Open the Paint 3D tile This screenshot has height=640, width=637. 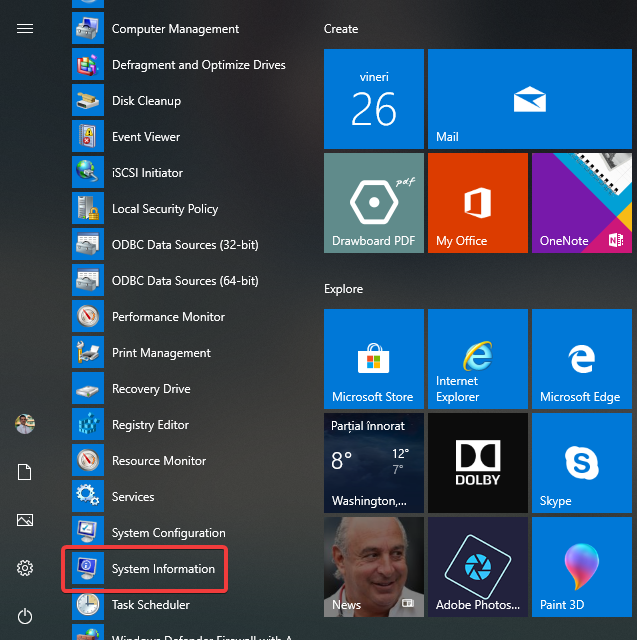click(582, 567)
